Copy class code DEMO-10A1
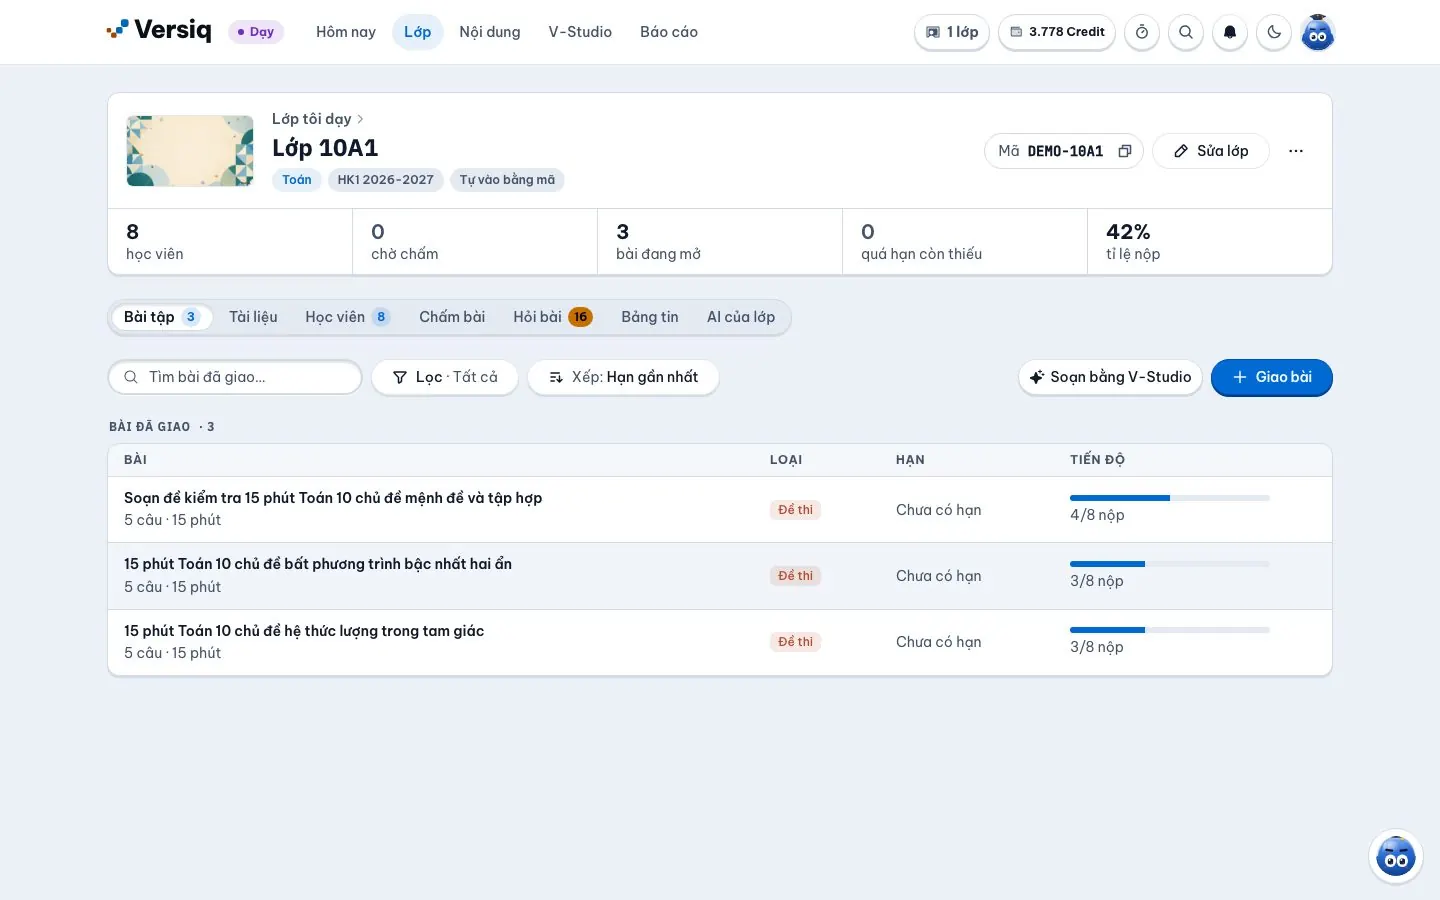This screenshot has width=1440, height=900. (1125, 151)
